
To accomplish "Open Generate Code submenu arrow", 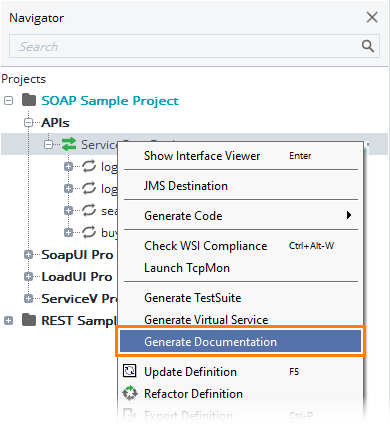I will [349, 215].
